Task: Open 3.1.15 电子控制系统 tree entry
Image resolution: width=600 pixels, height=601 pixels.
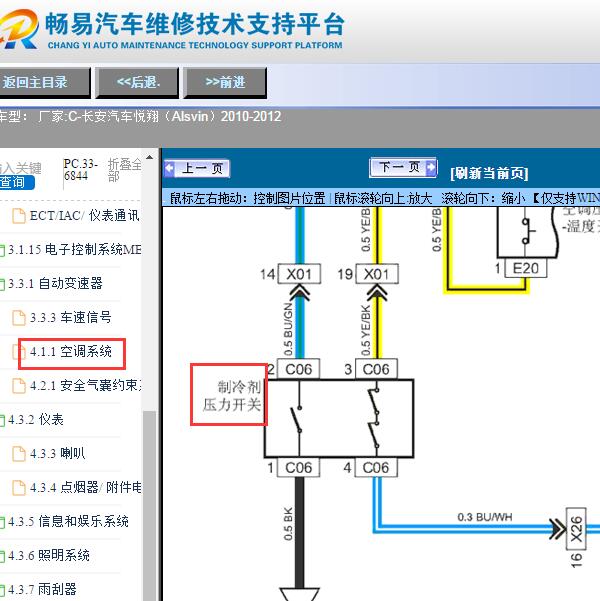Action: click(74, 250)
